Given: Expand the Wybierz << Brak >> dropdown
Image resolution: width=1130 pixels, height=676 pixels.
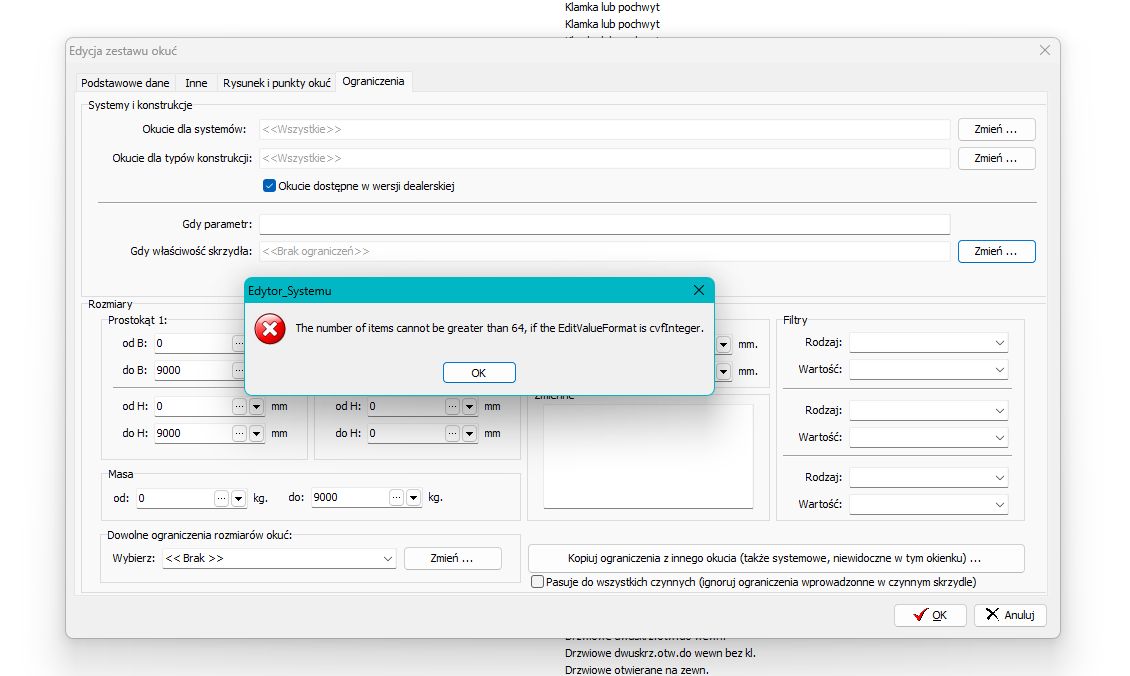Looking at the screenshot, I should (388, 559).
